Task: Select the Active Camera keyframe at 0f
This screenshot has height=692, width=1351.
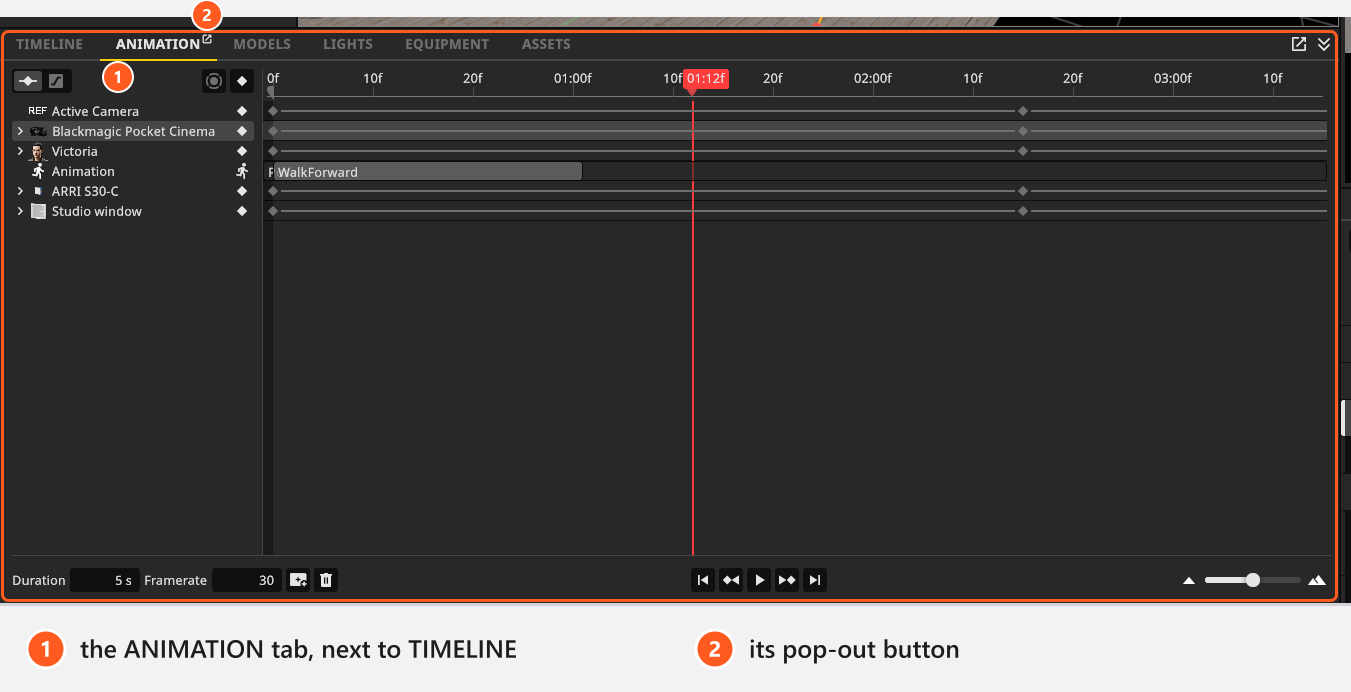Action: [273, 111]
